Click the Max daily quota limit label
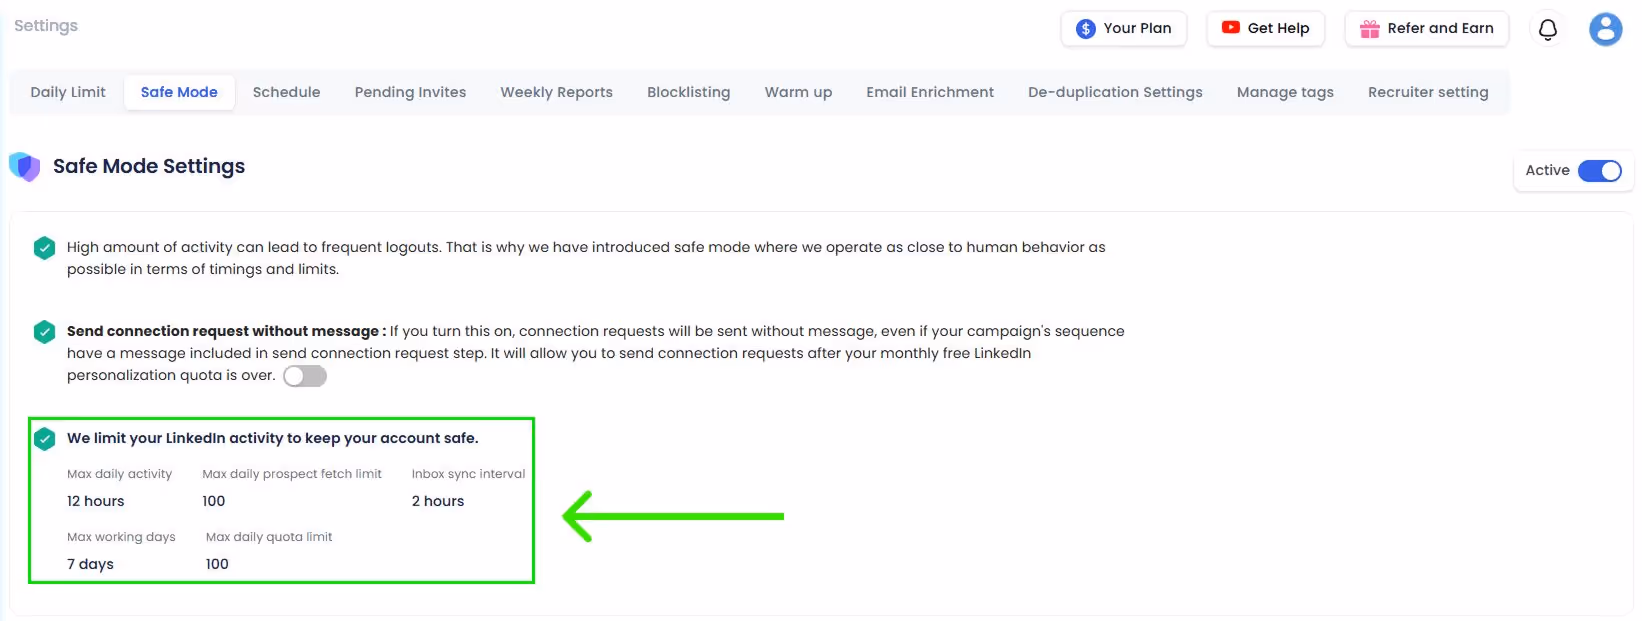Viewport: 1642px width, 621px height. (269, 537)
